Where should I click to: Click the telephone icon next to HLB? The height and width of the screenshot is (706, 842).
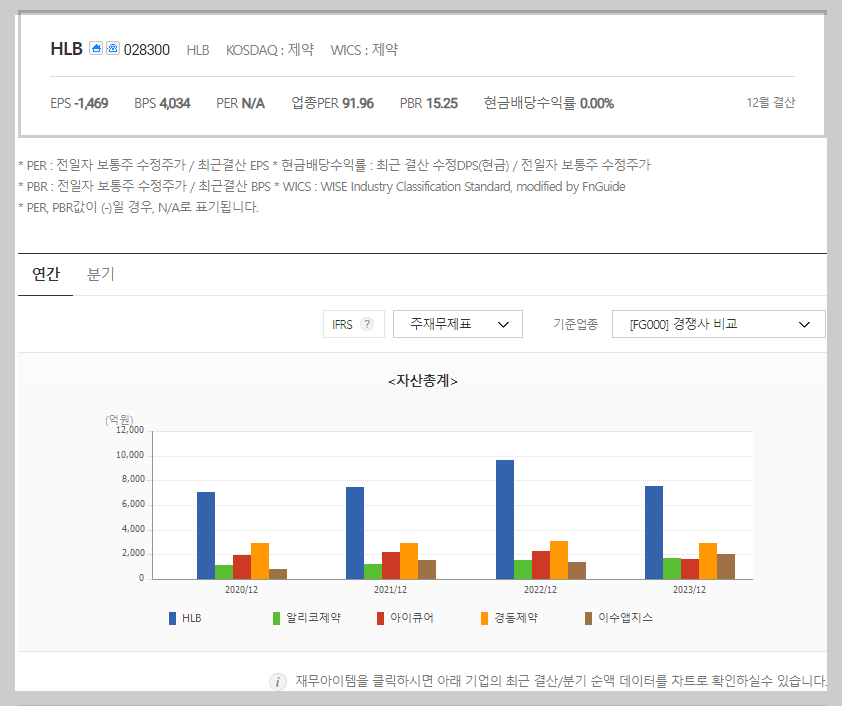click(113, 48)
